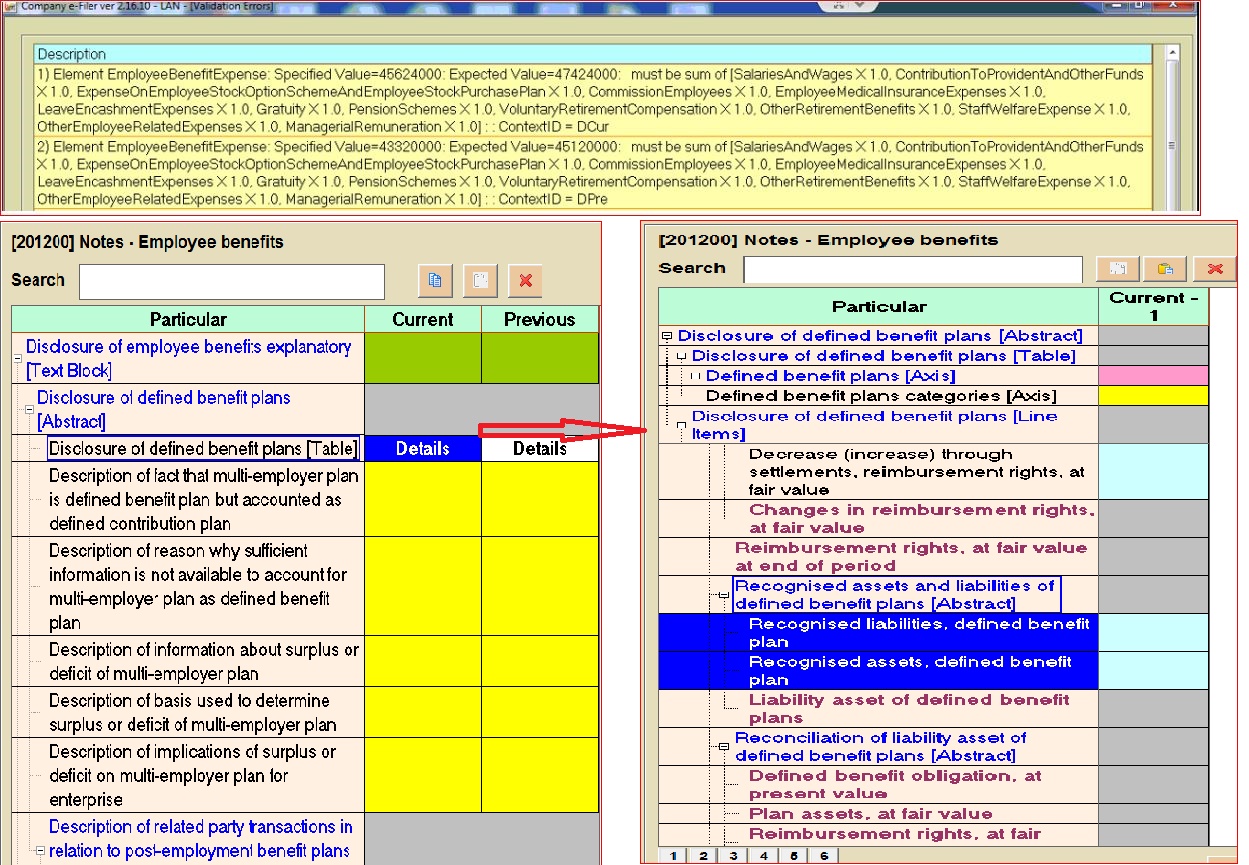This screenshot has width=1249, height=865.
Task: Select pink cell for Defined benefit plans [Axis]
Action: (x=1153, y=376)
